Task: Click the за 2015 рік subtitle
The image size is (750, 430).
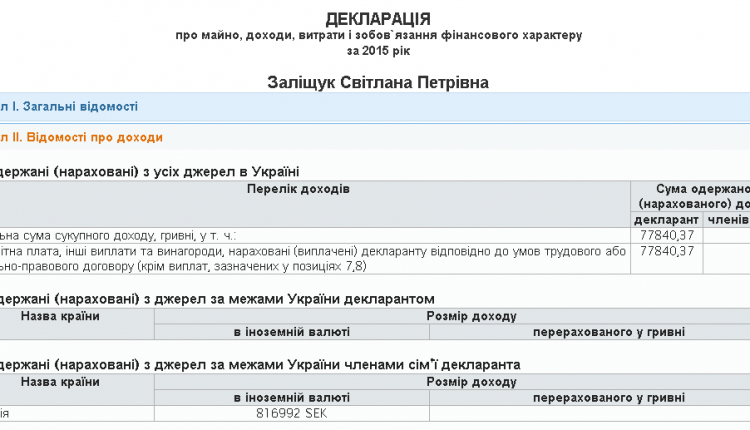Action: coord(378,51)
